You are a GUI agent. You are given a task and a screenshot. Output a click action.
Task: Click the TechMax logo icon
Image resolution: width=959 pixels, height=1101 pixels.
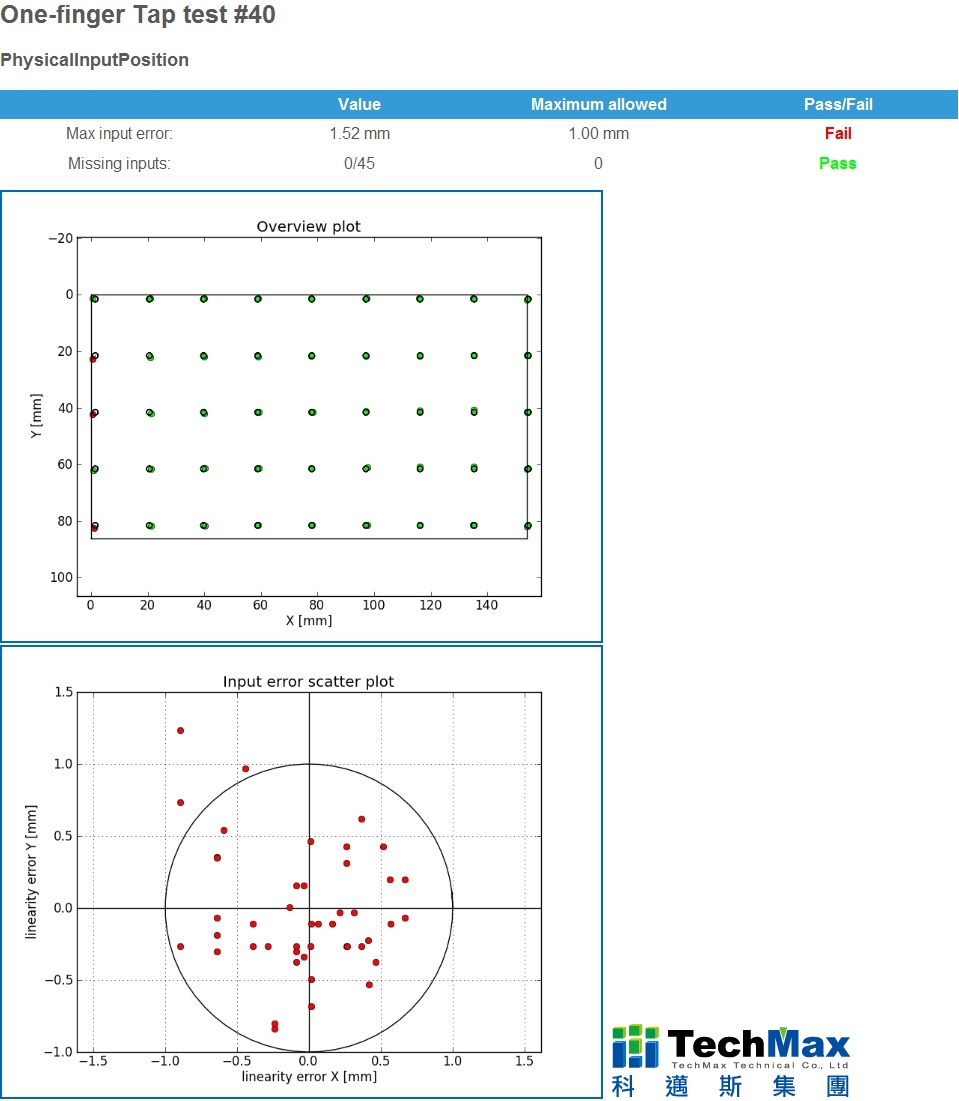[x=635, y=1046]
